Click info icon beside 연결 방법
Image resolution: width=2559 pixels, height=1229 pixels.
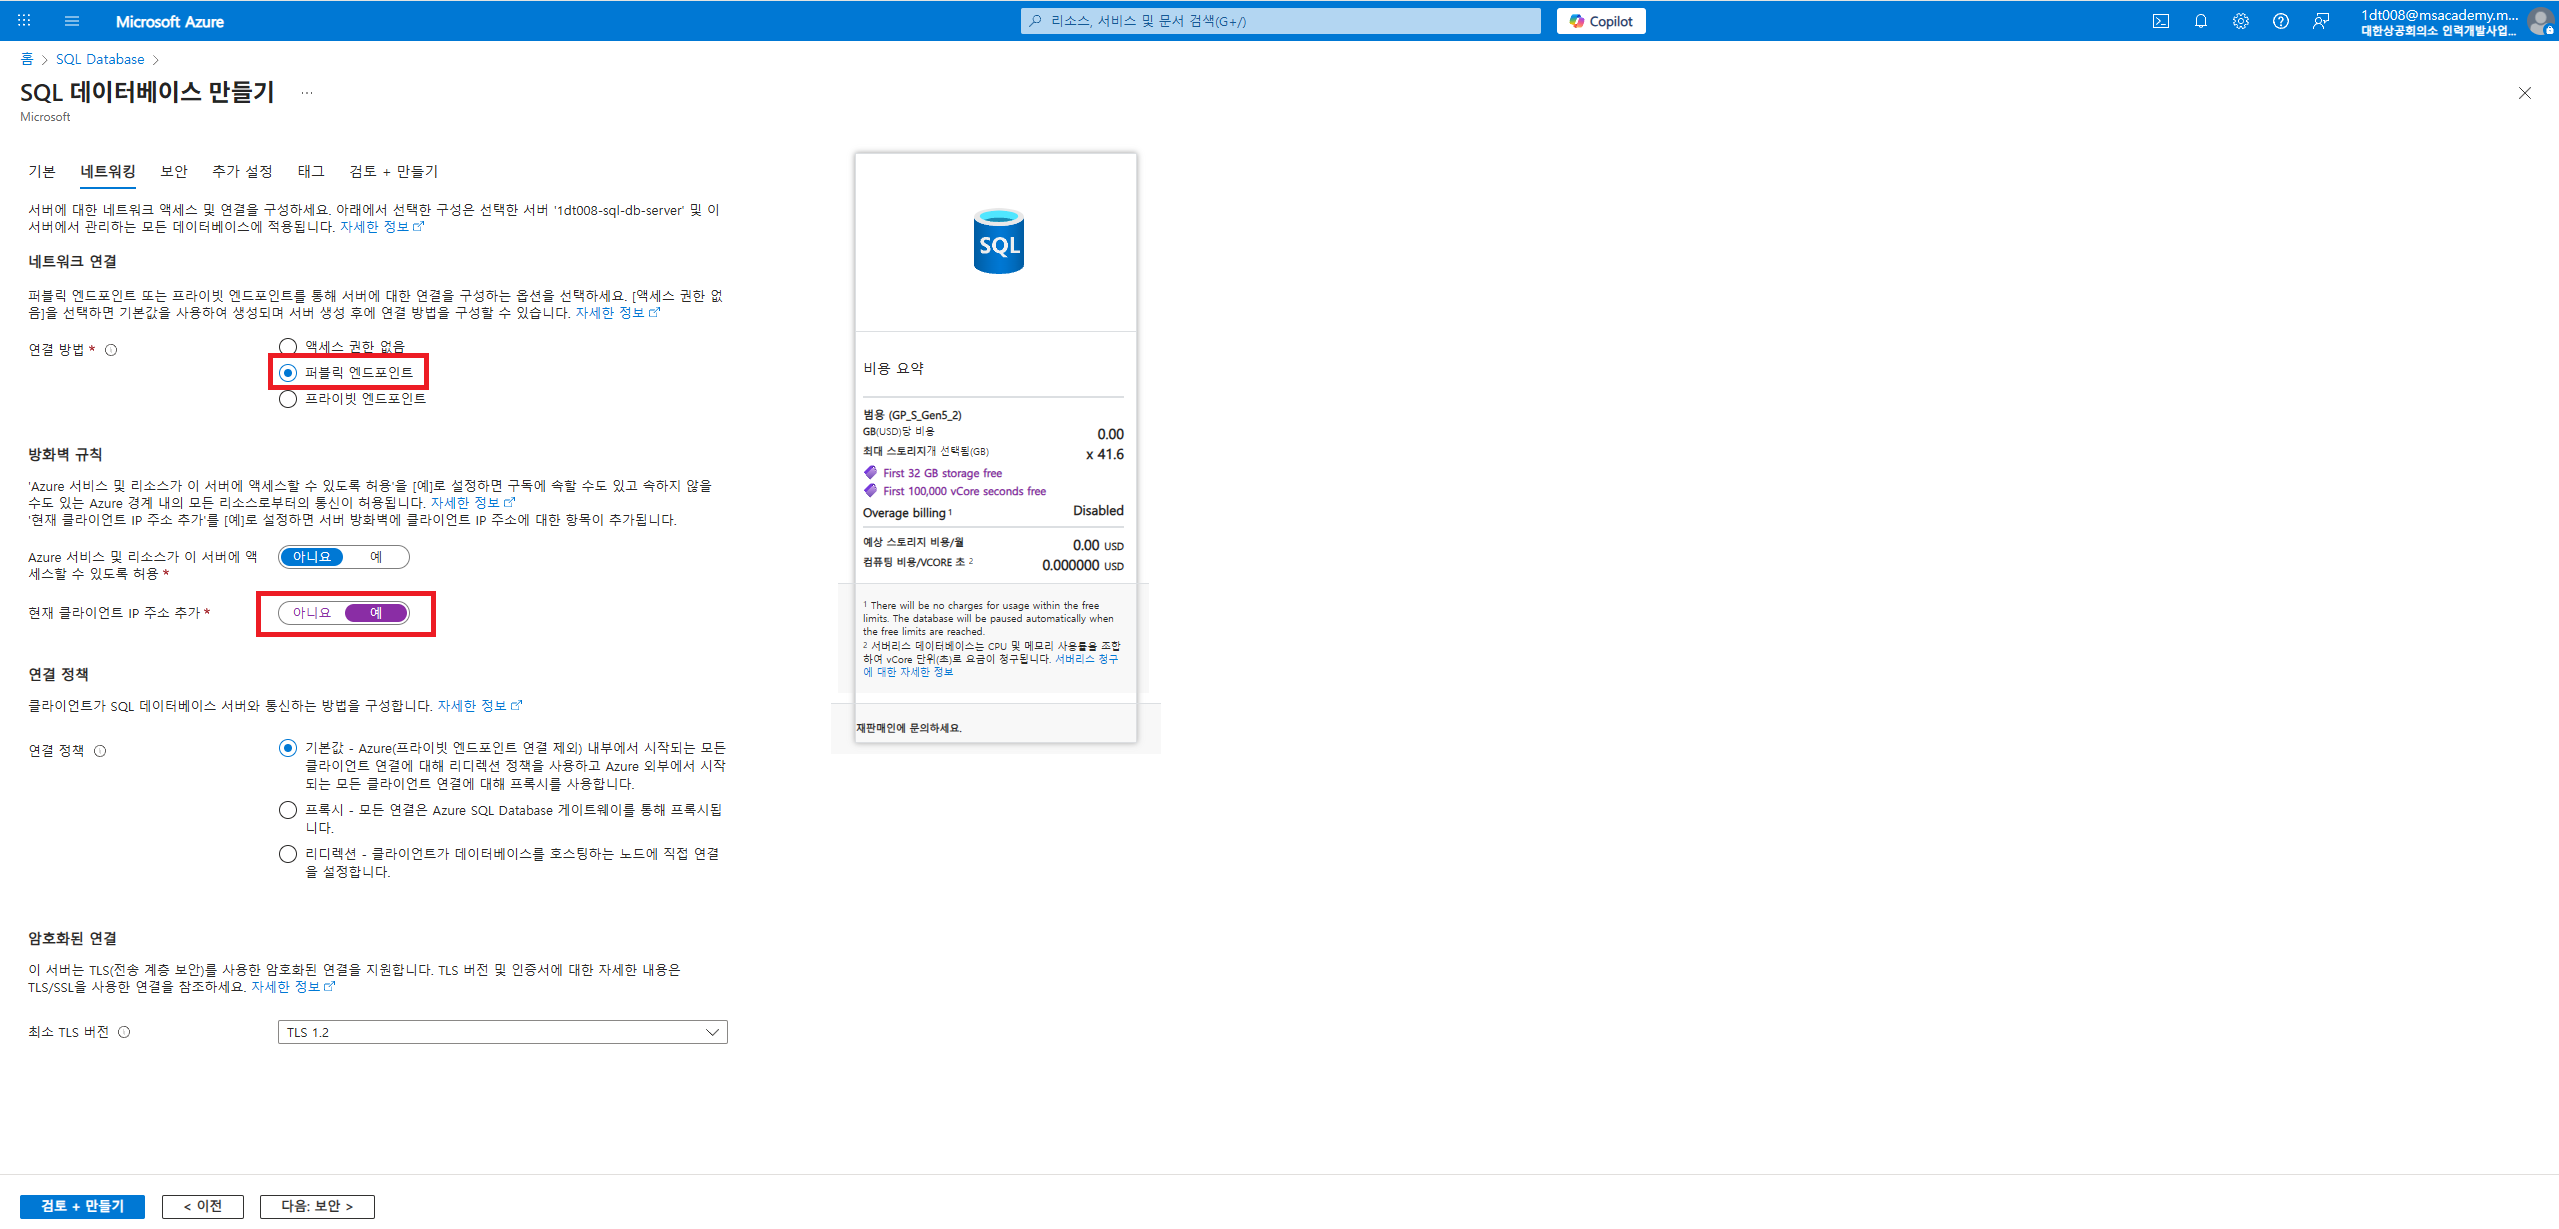[x=111, y=350]
